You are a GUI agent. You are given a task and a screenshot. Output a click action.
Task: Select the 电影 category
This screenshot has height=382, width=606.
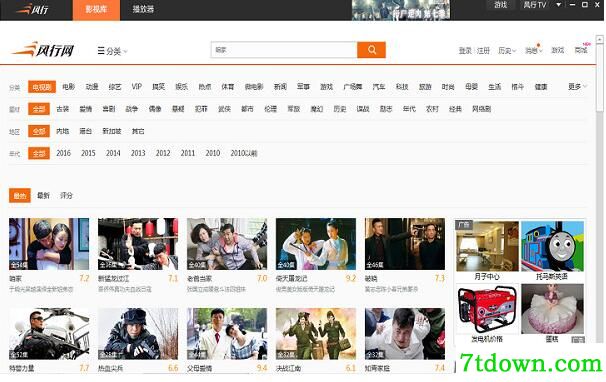[68, 87]
